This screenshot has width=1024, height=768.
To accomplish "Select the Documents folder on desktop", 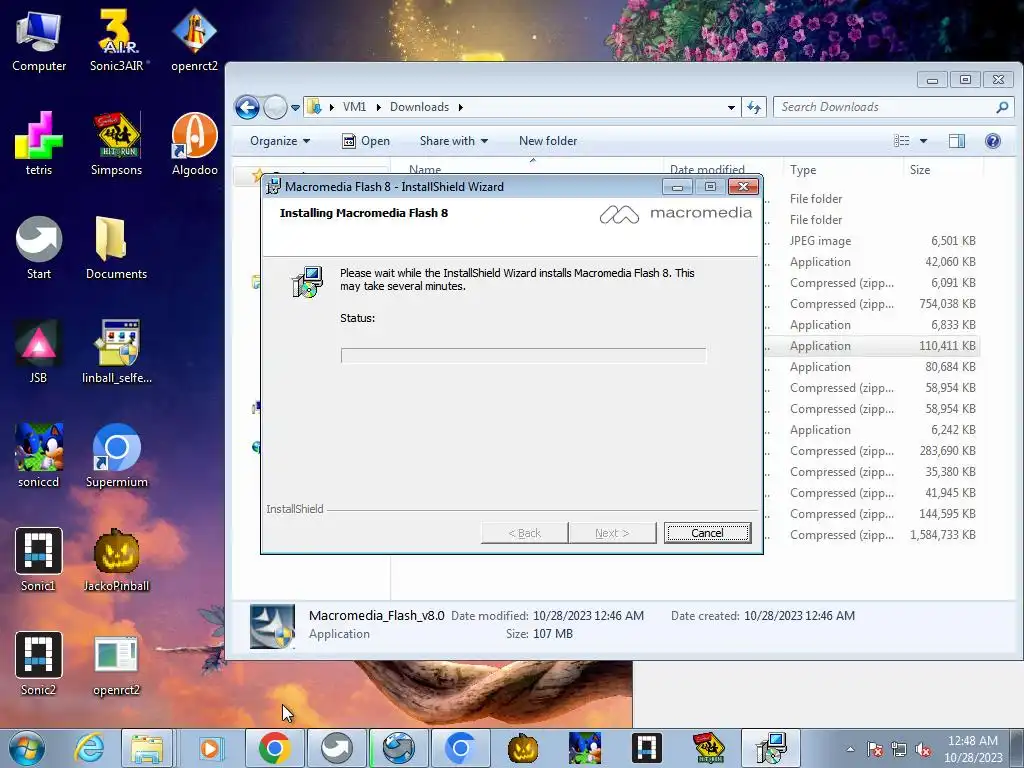I will point(116,248).
